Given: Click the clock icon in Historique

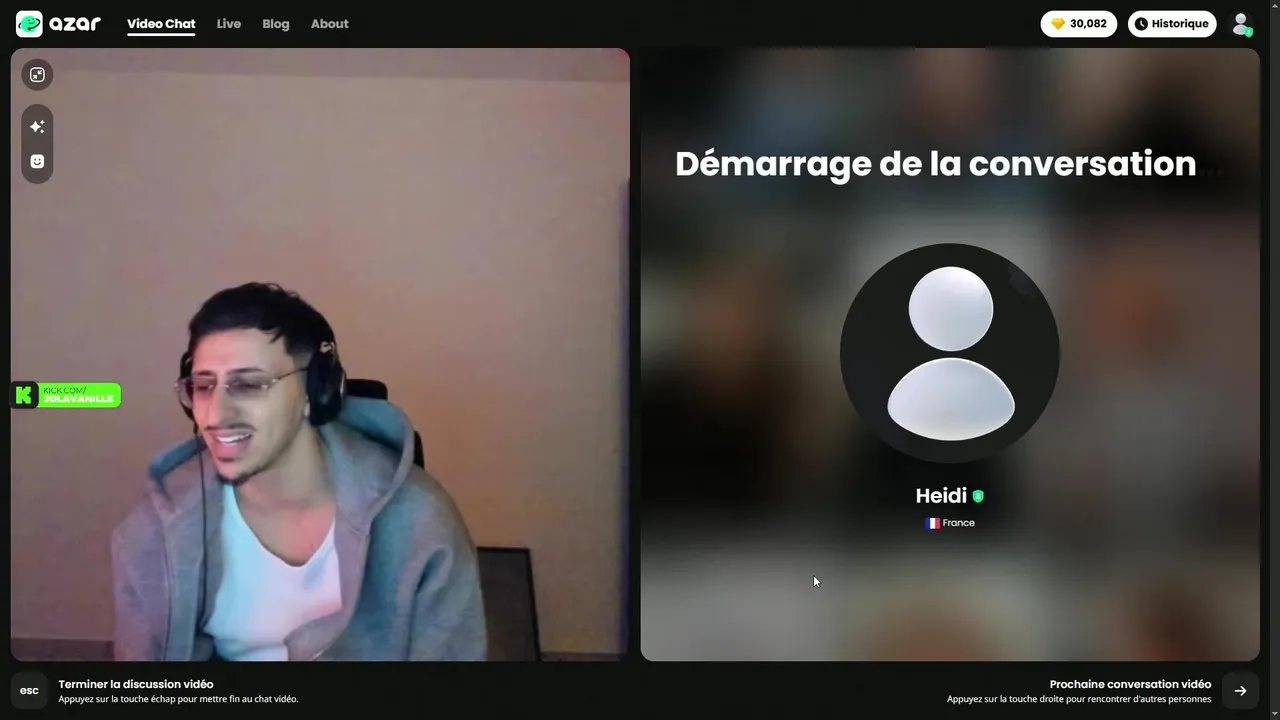Looking at the screenshot, I should (x=1141, y=24).
